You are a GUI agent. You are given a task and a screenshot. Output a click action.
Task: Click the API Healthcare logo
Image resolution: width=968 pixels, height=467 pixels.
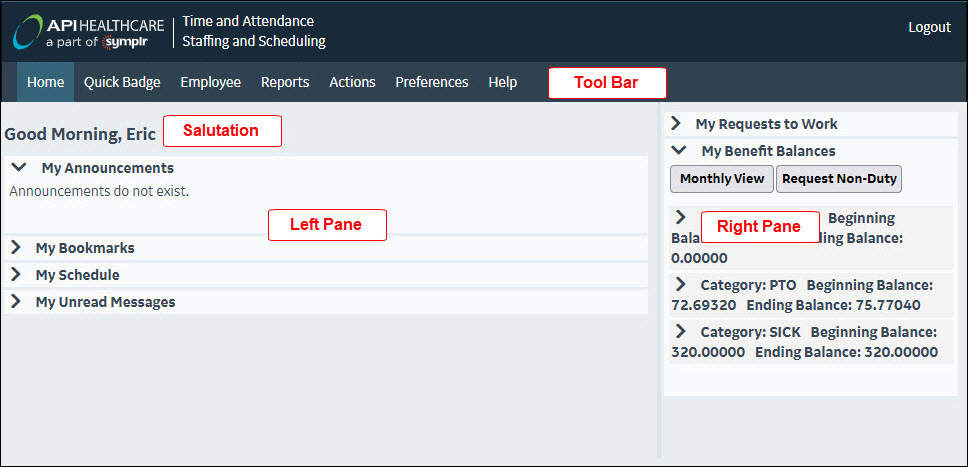[x=88, y=31]
